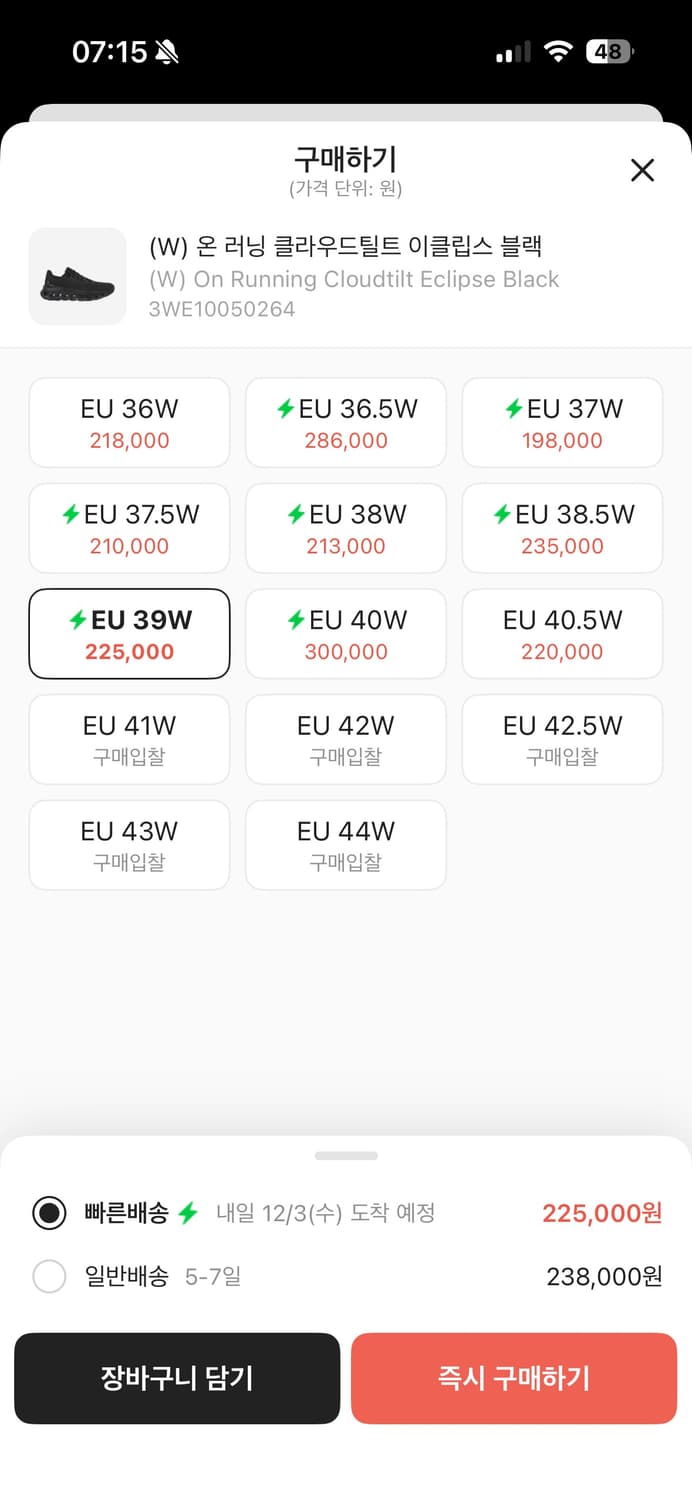The image size is (692, 1500).
Task: Tap the delivery panel drag handle
Action: (346, 1156)
